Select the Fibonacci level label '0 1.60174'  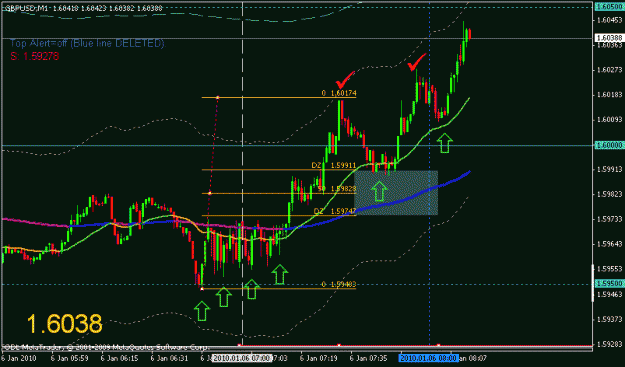pos(339,93)
